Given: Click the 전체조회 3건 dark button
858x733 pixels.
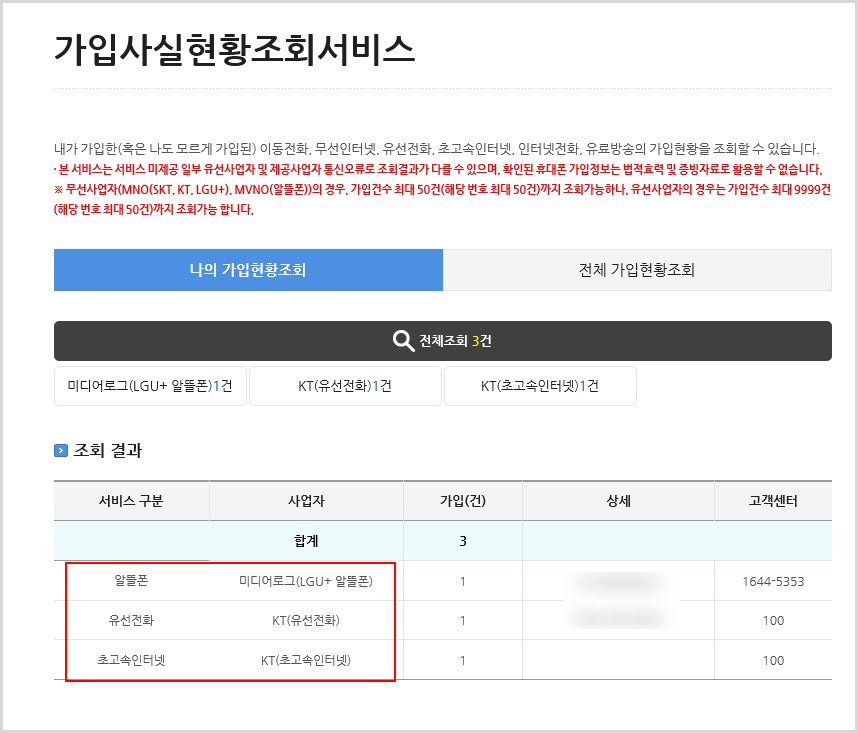Looking at the screenshot, I should tap(443, 341).
